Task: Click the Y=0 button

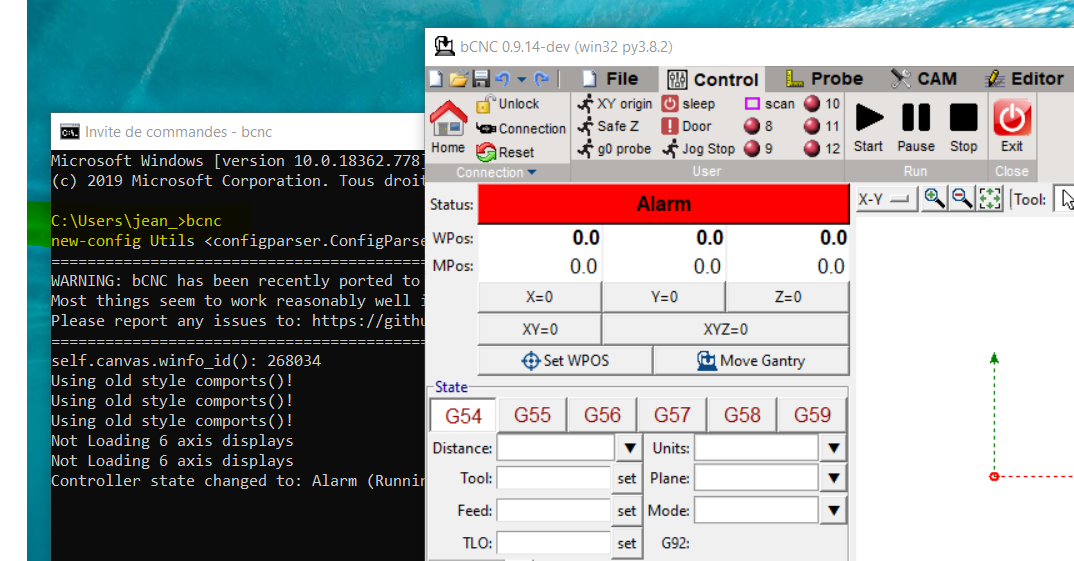Action: [x=664, y=297]
